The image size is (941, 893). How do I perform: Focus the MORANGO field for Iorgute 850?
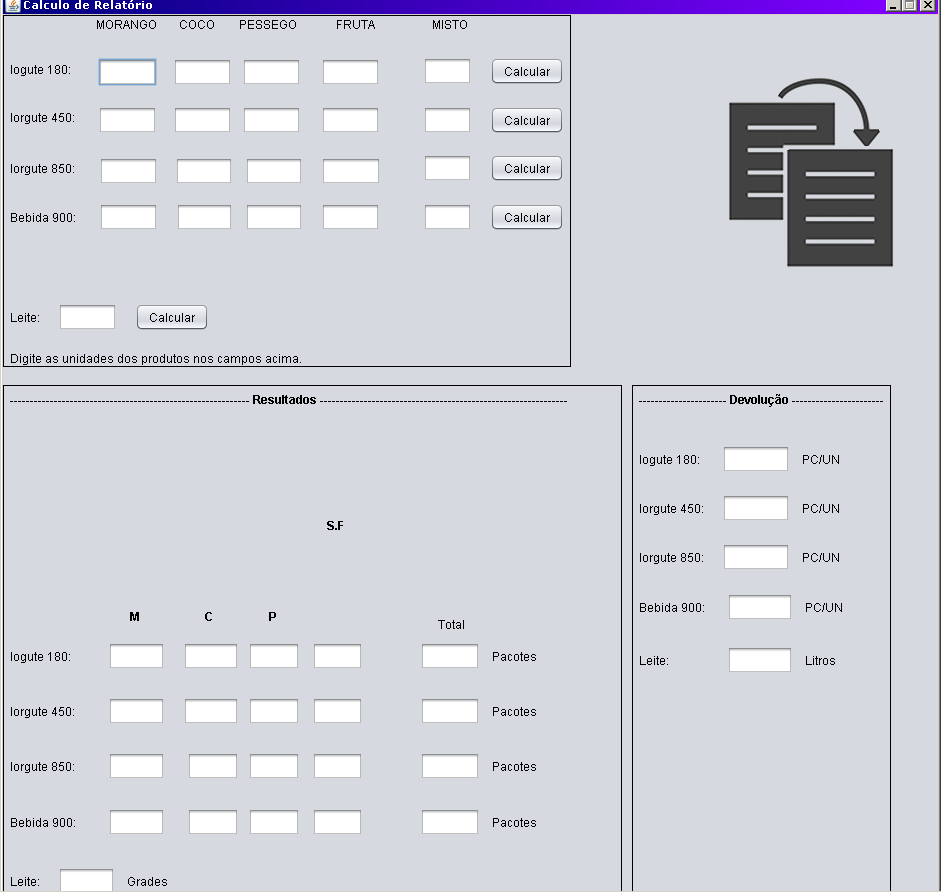[128, 171]
